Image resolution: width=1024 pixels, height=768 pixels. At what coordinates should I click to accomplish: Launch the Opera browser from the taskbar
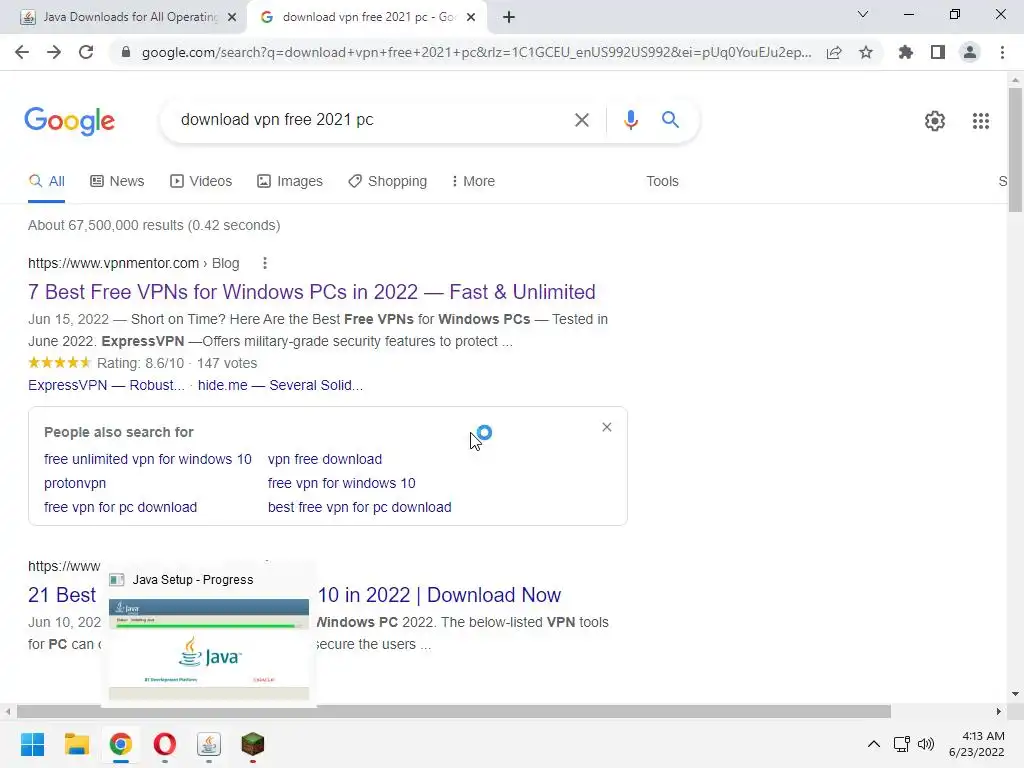[165, 744]
